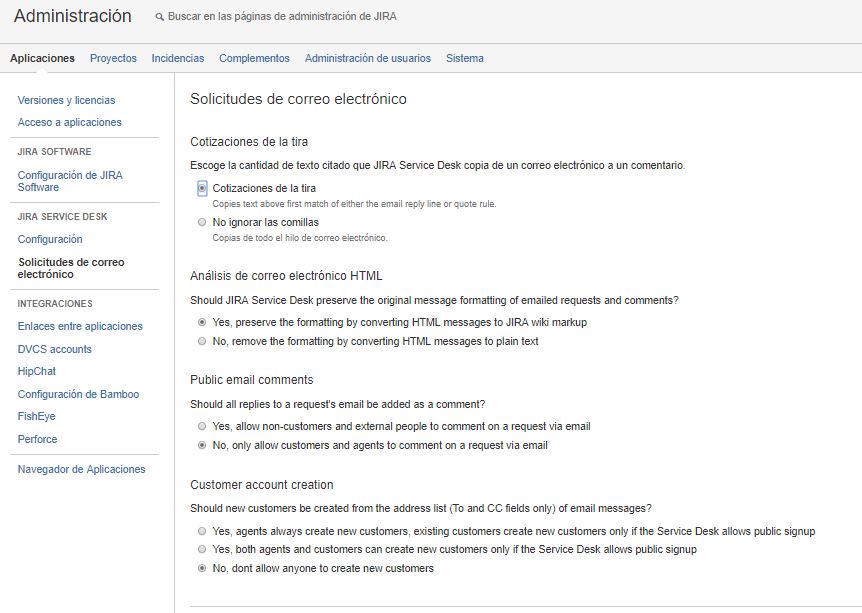
Task: Click the JIRA SERVICE DESK sidebar heading
Action: 62,217
